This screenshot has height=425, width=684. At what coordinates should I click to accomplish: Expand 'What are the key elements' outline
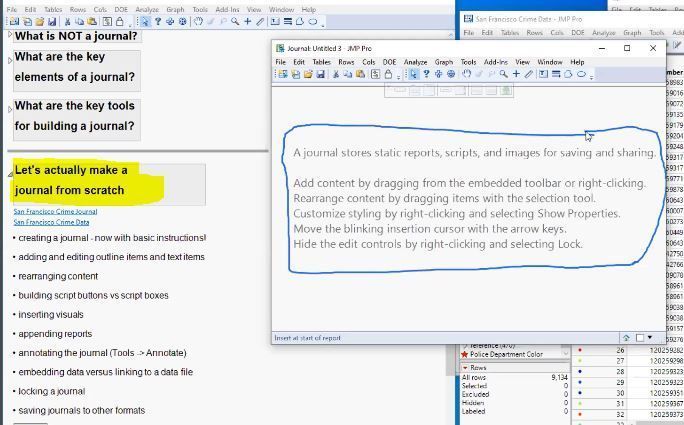point(10,61)
